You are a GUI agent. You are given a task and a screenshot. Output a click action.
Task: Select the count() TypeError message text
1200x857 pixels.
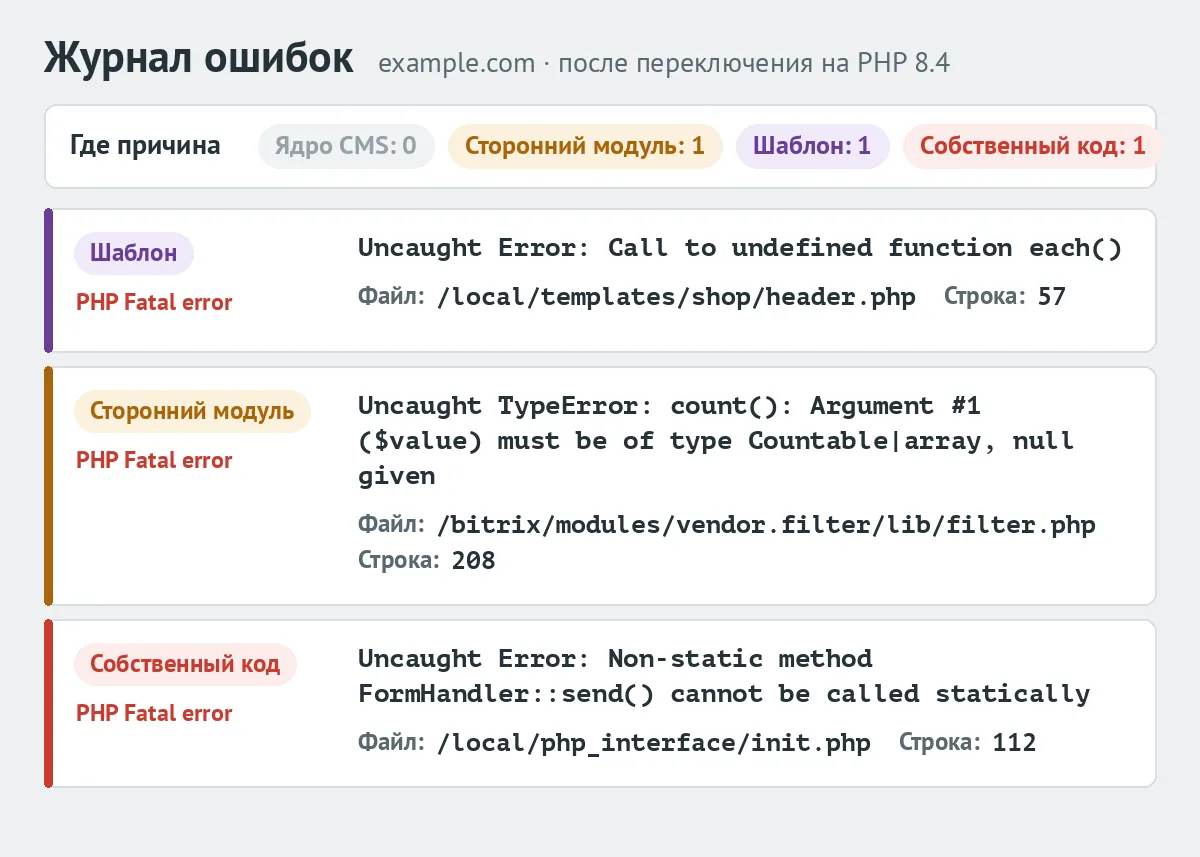pos(716,441)
